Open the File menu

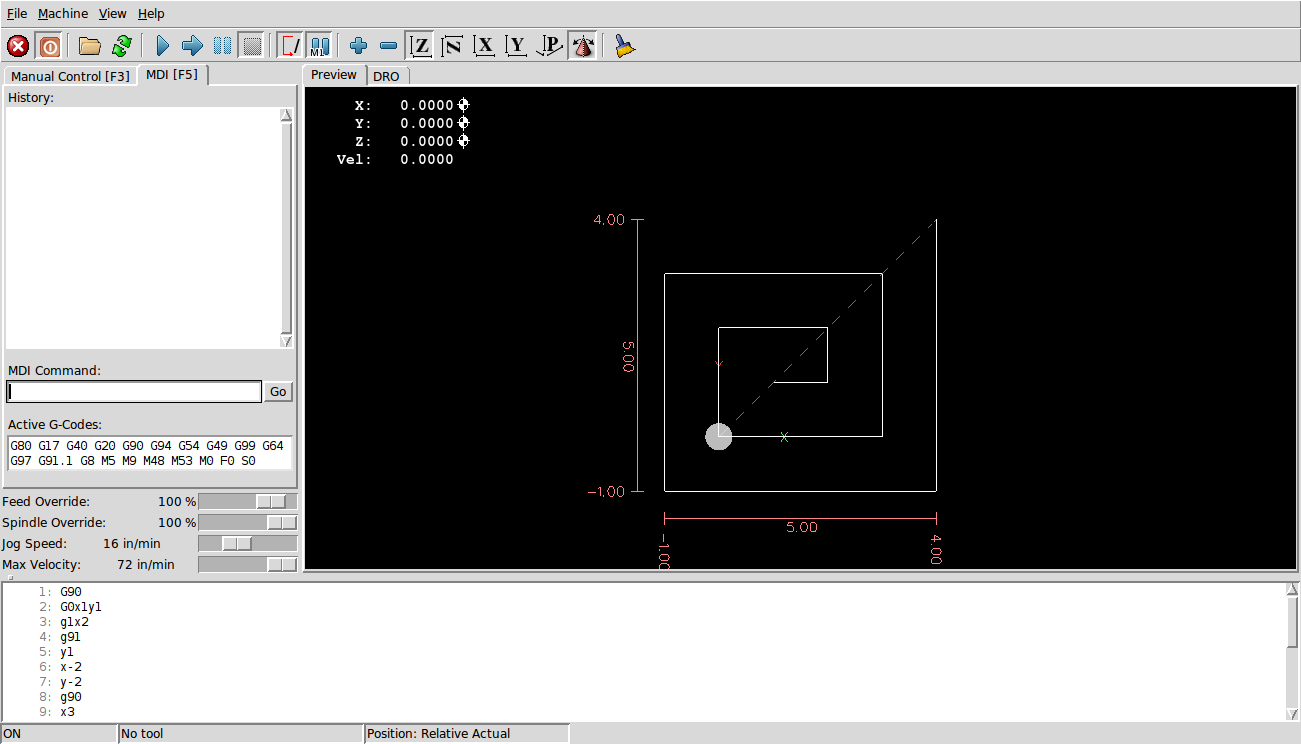[17, 14]
